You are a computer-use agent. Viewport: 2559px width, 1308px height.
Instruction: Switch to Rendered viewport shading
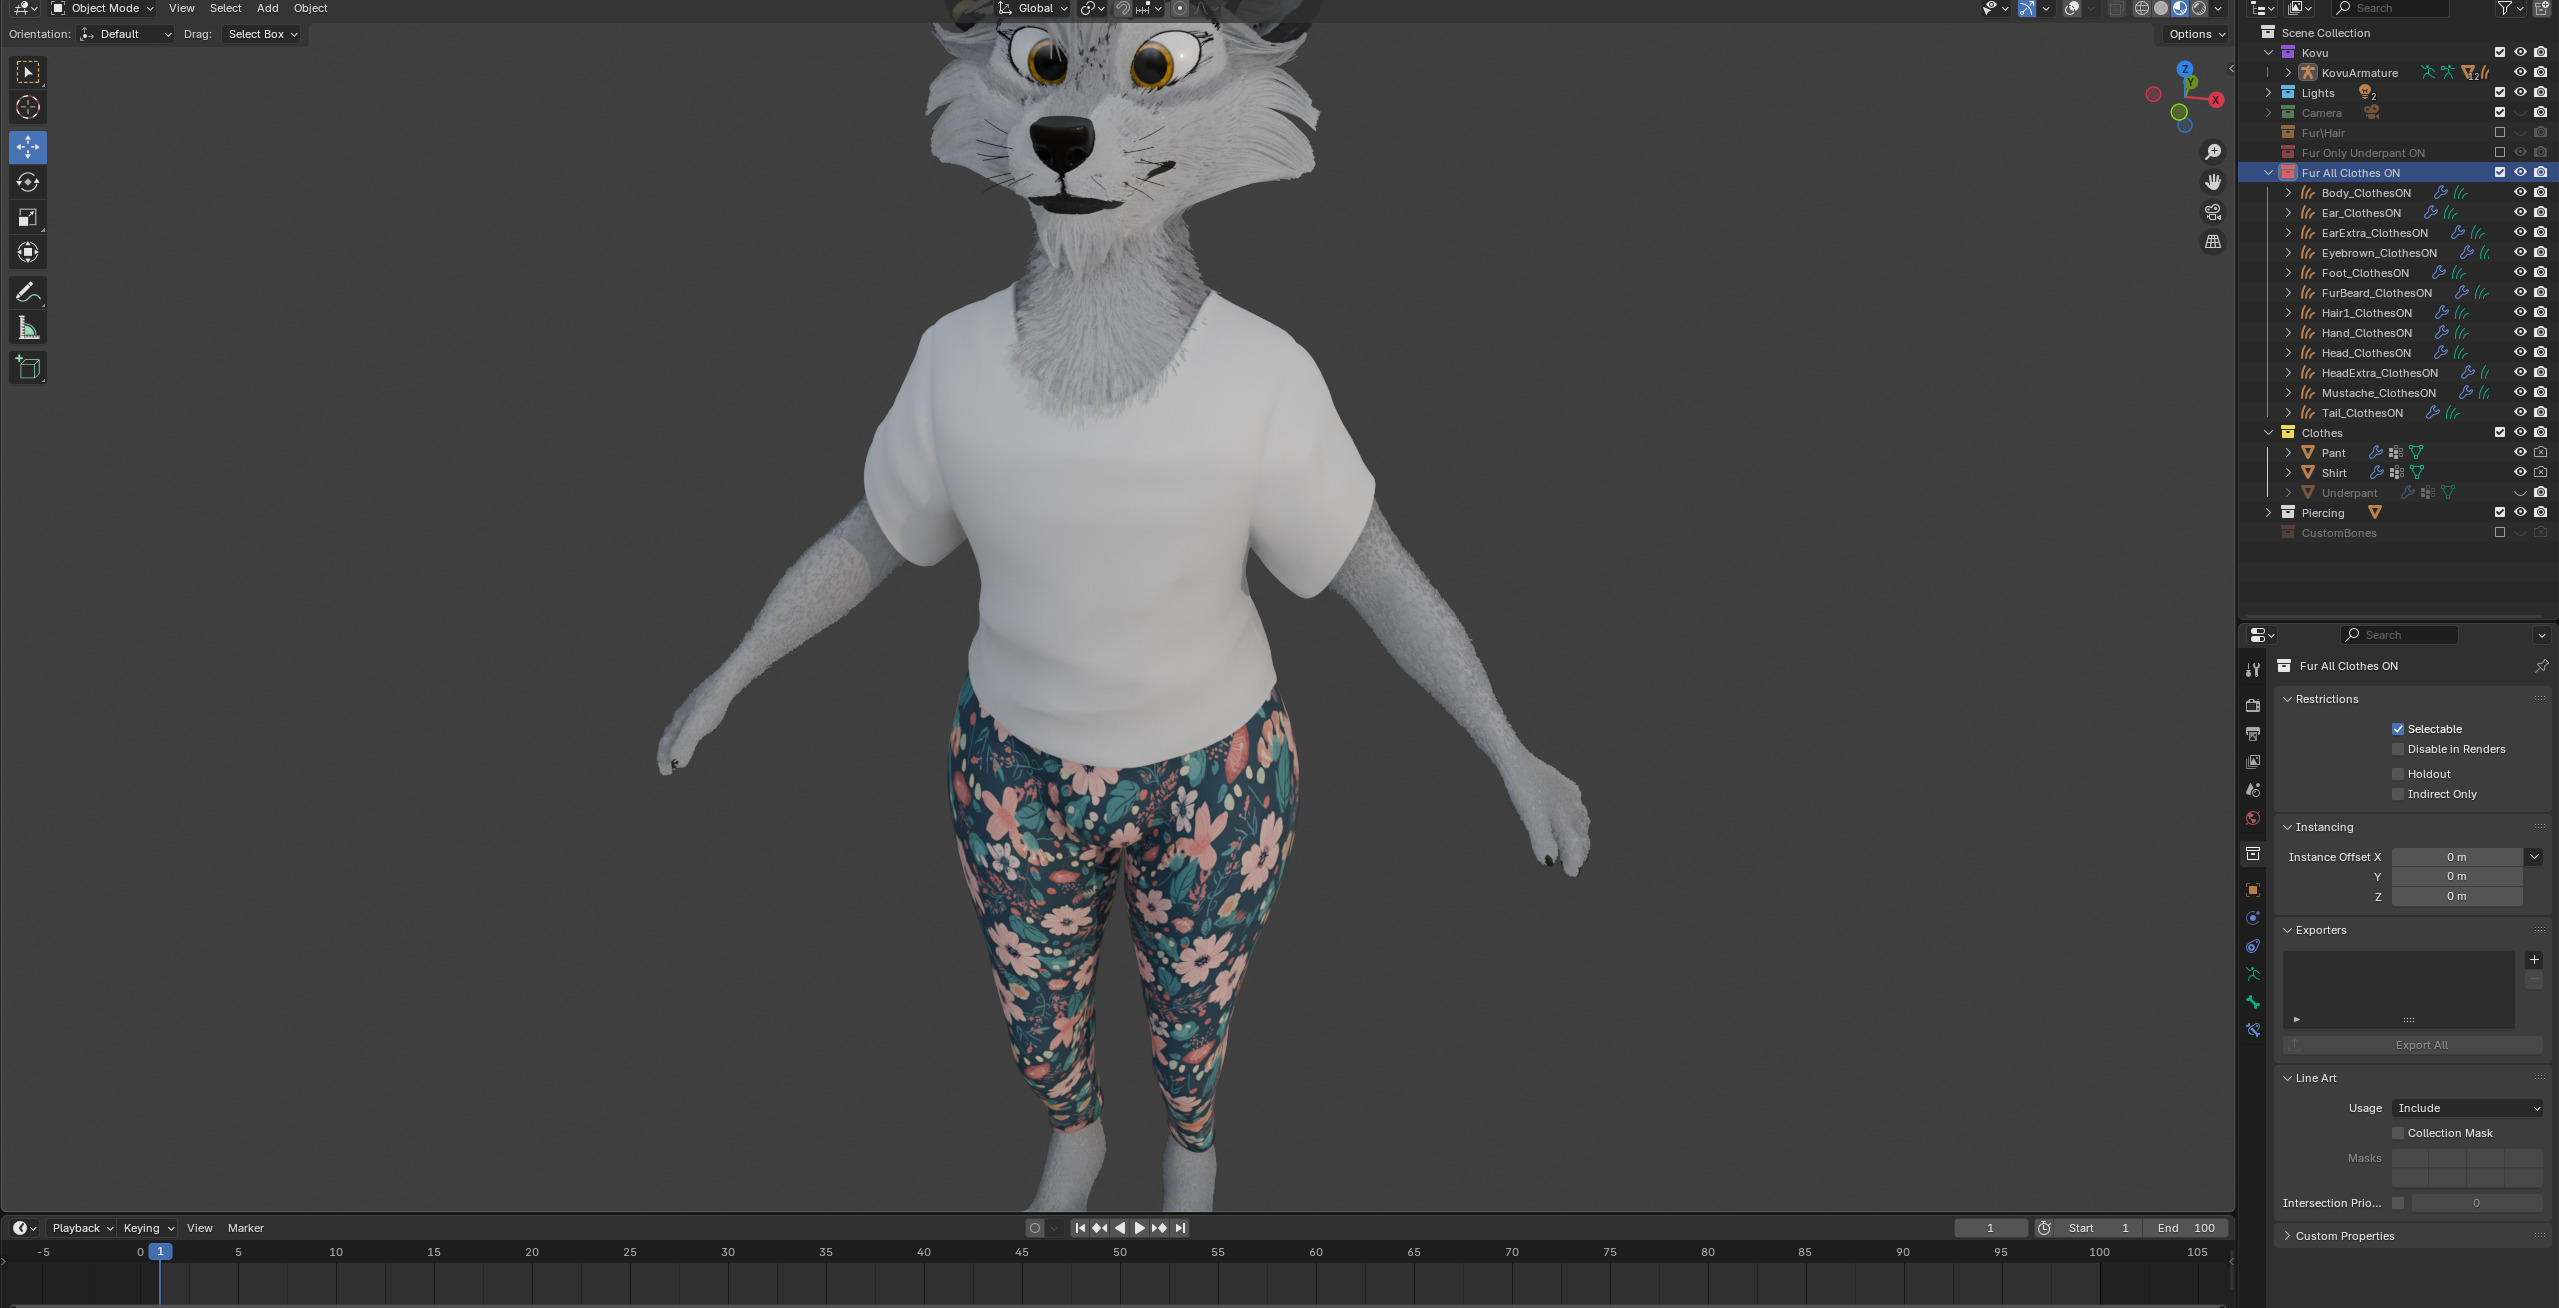pos(2199,8)
